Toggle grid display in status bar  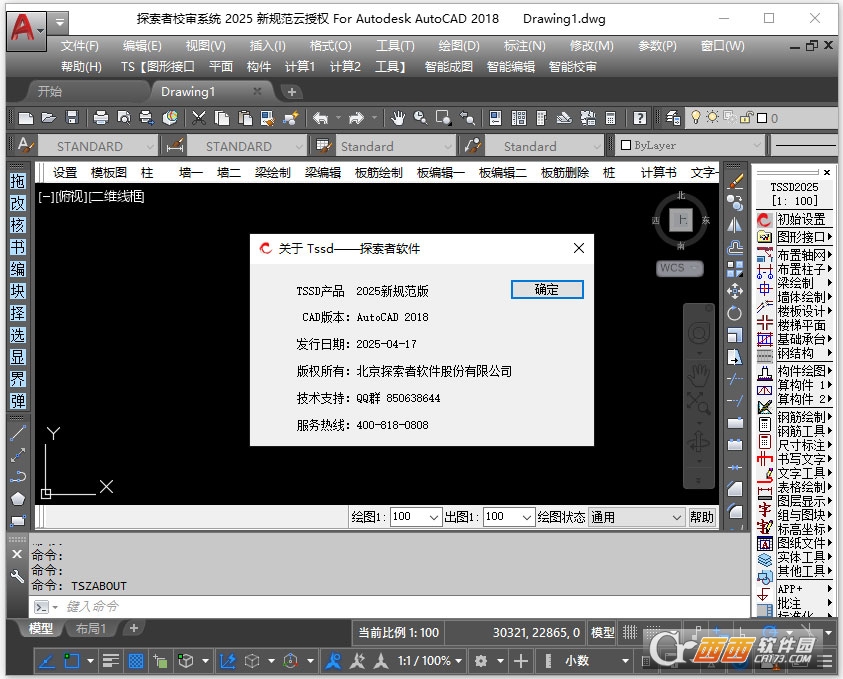tap(630, 633)
